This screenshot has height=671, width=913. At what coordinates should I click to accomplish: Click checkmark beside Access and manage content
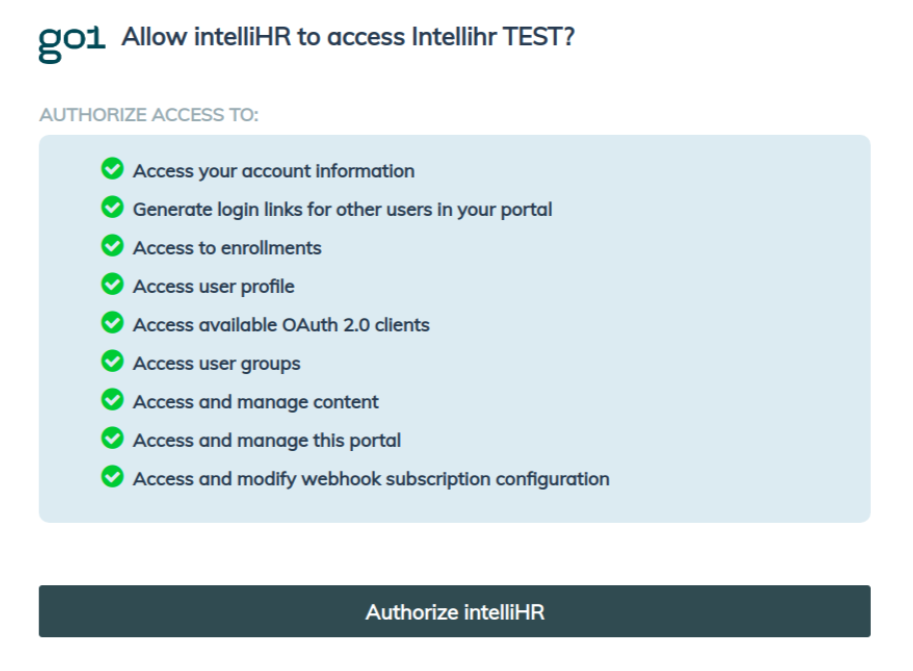point(113,400)
